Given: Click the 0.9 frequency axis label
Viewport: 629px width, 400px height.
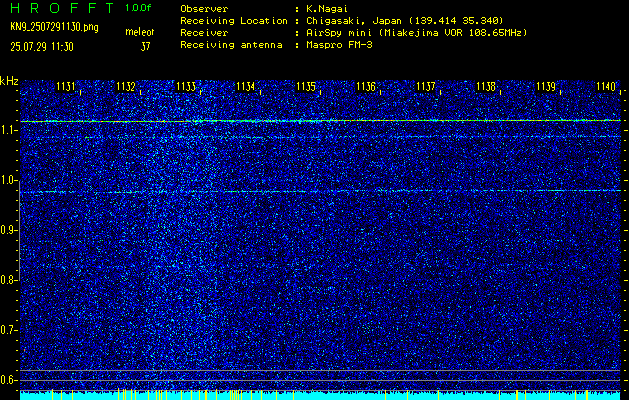Looking at the screenshot, I should click(7, 230).
